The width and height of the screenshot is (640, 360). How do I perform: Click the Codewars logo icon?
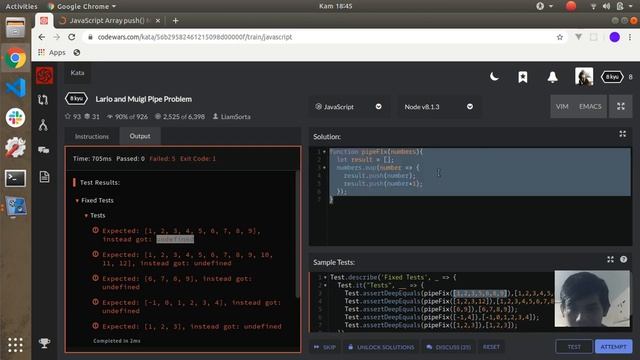[44, 76]
